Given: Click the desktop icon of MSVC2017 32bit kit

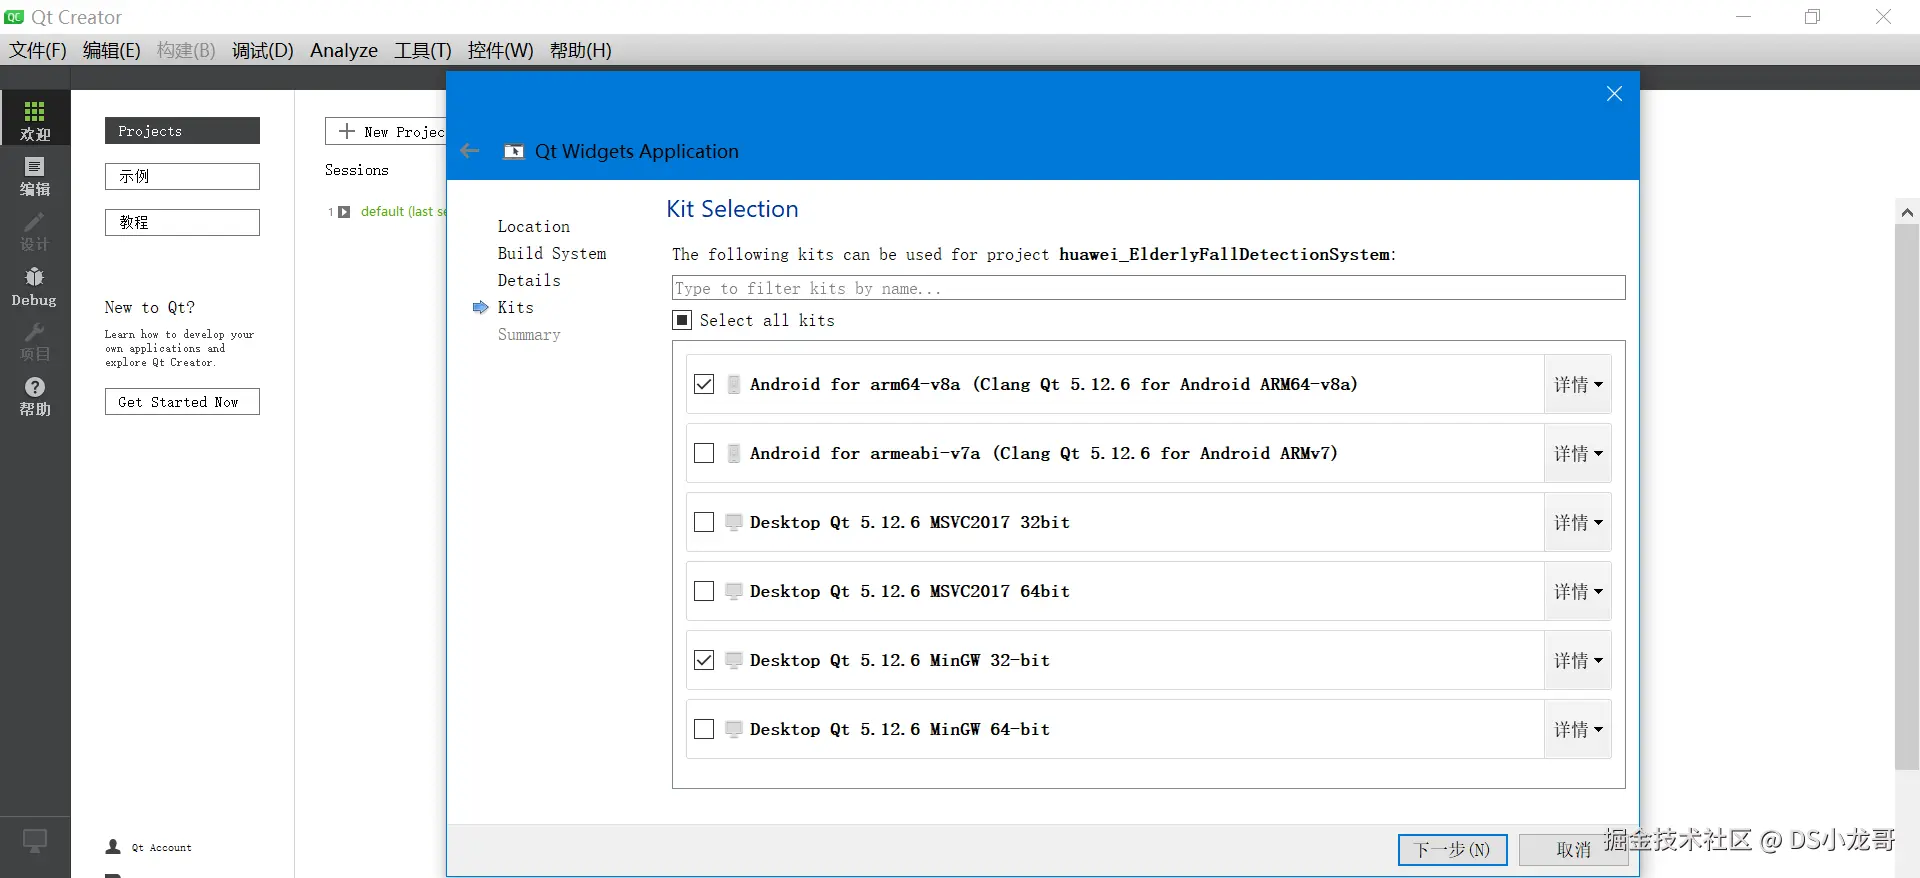Looking at the screenshot, I should (x=734, y=522).
